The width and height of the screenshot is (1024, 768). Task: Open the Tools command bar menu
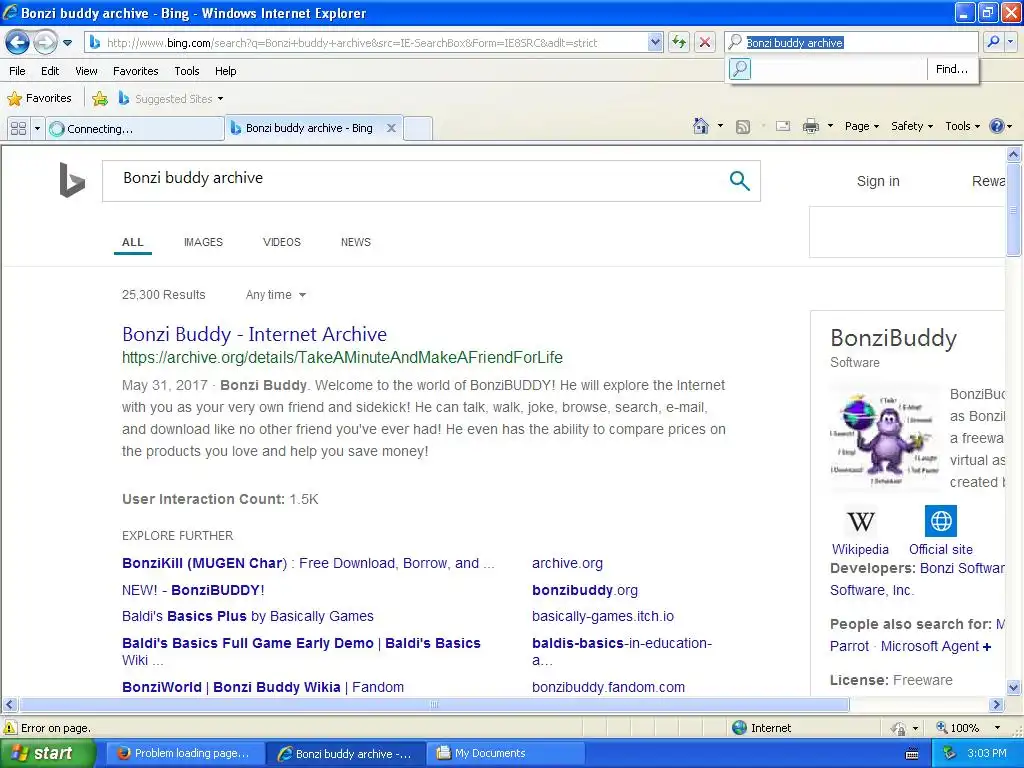pyautogui.click(x=963, y=126)
